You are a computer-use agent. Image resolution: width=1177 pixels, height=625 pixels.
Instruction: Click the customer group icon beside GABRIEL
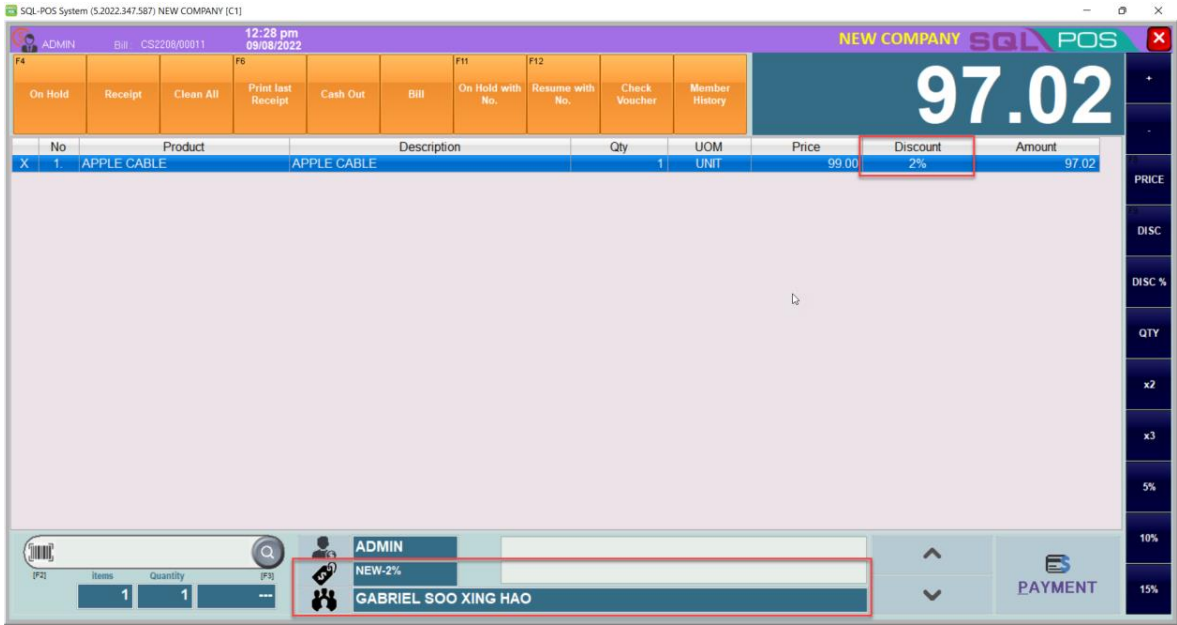324,600
